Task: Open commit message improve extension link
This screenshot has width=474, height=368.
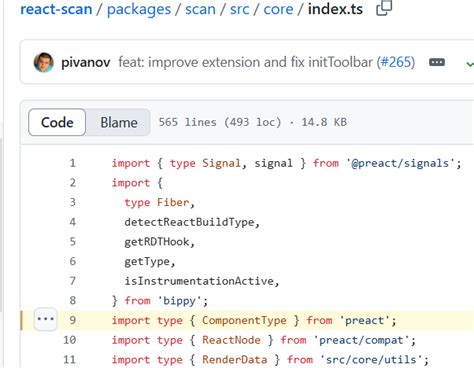Action: (245, 62)
